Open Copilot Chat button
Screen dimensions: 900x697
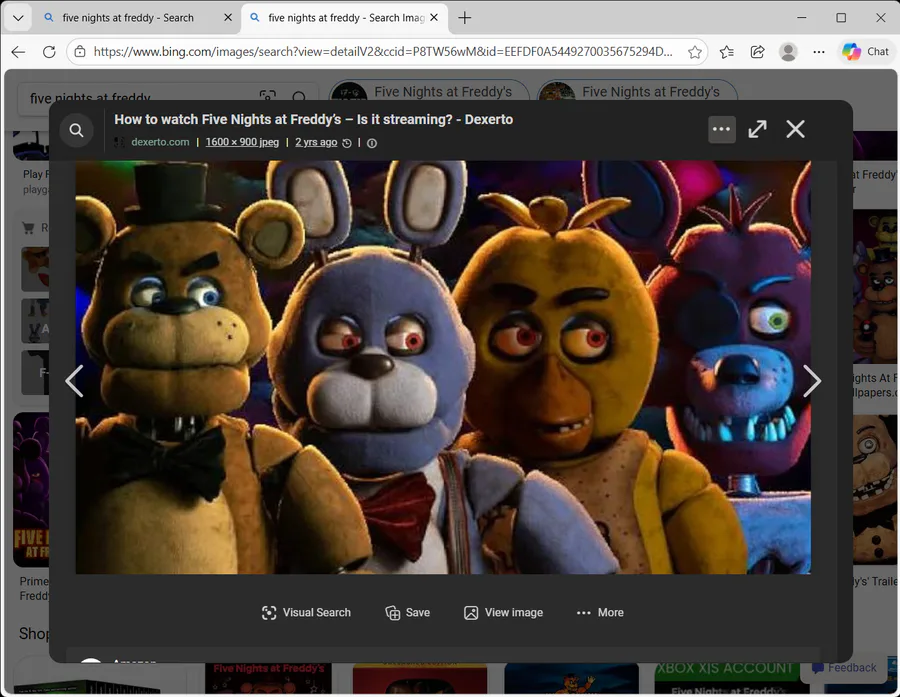click(x=866, y=52)
